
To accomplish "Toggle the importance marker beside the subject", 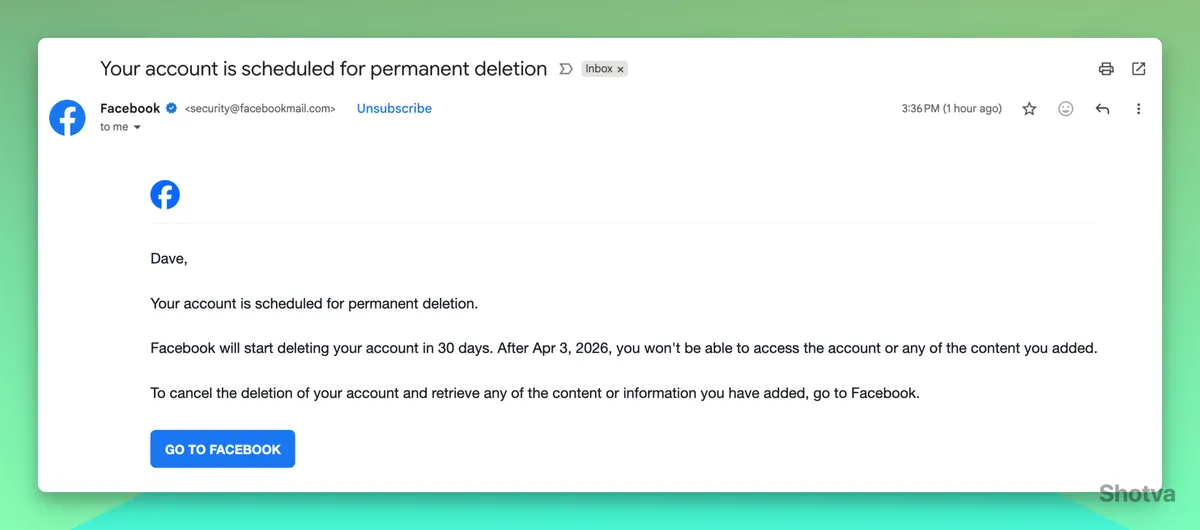I will point(565,69).
